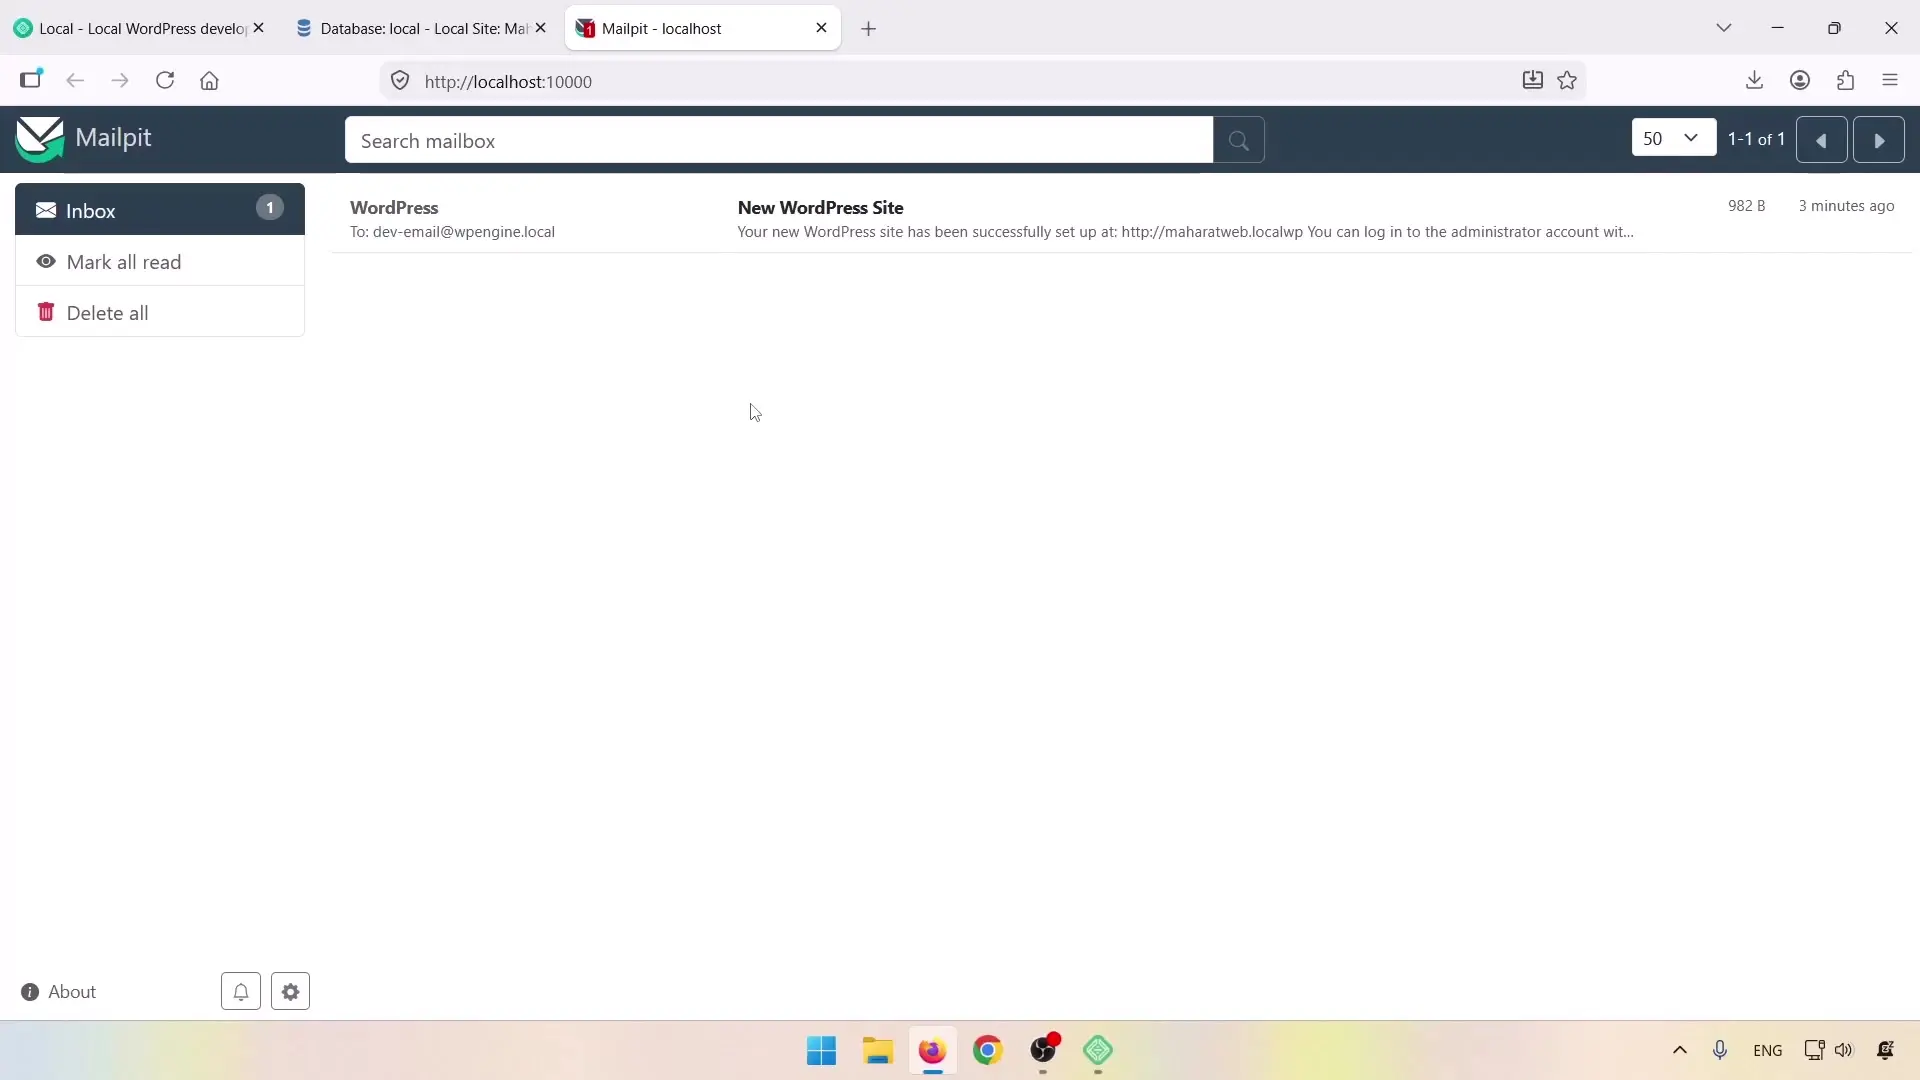Open Windows Start menu
1920x1080 pixels.
(x=822, y=1051)
